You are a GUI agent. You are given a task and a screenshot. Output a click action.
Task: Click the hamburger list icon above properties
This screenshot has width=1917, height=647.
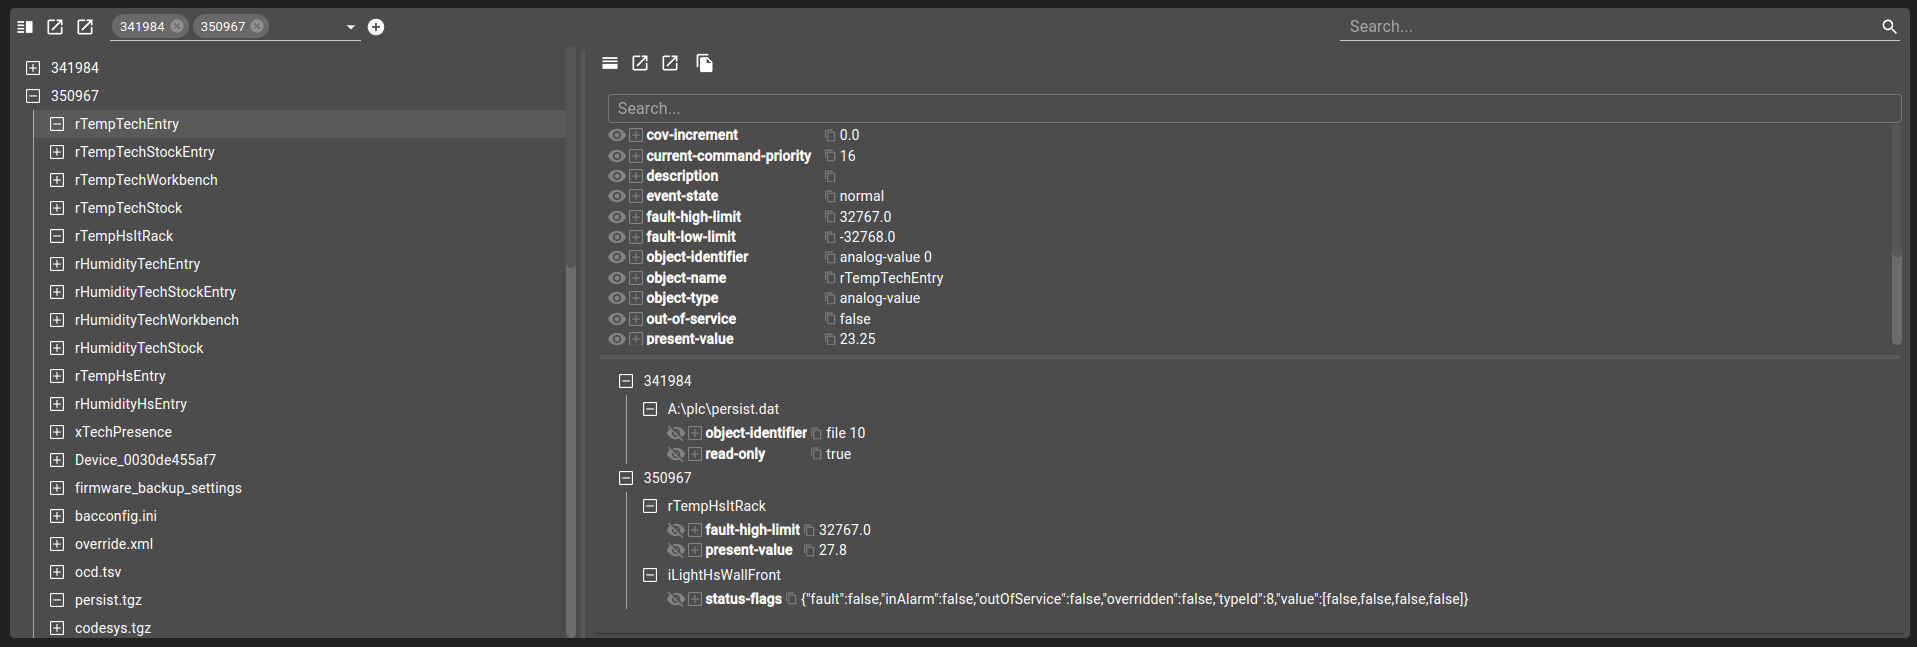pos(610,63)
